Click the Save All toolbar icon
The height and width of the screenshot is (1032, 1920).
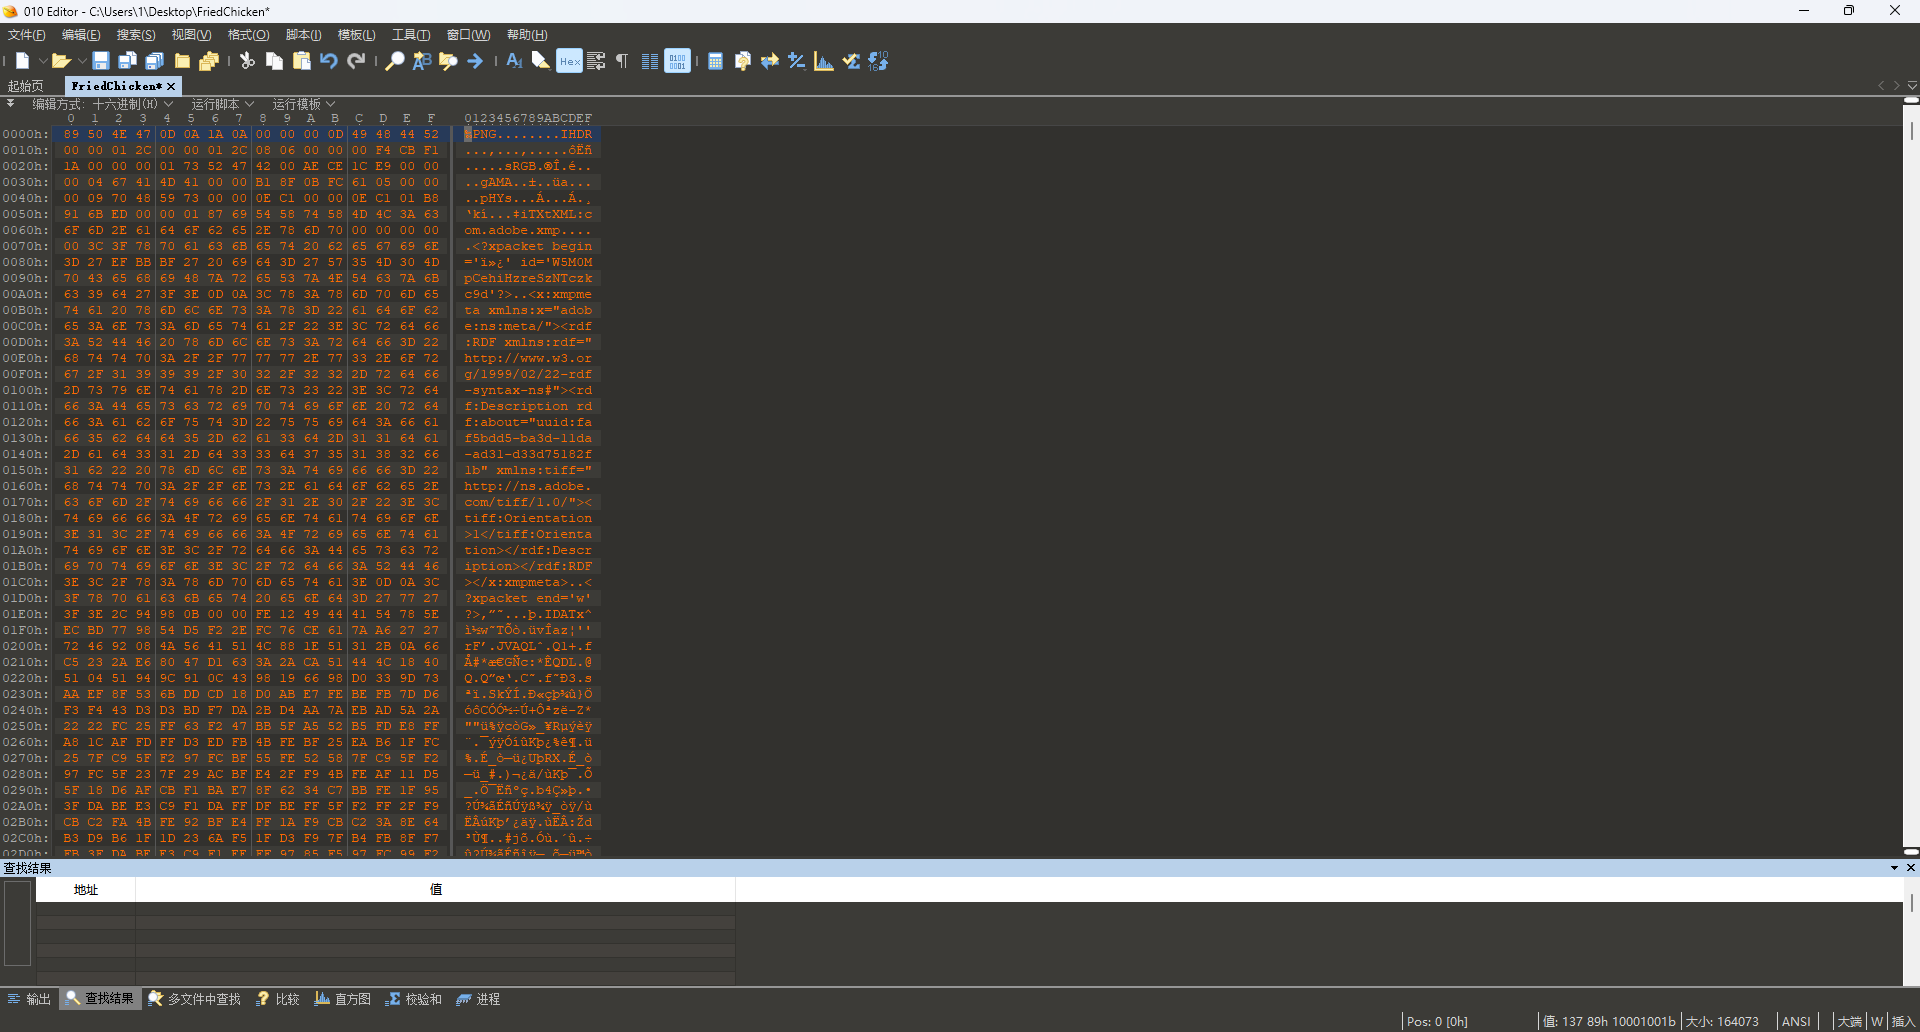coord(154,61)
